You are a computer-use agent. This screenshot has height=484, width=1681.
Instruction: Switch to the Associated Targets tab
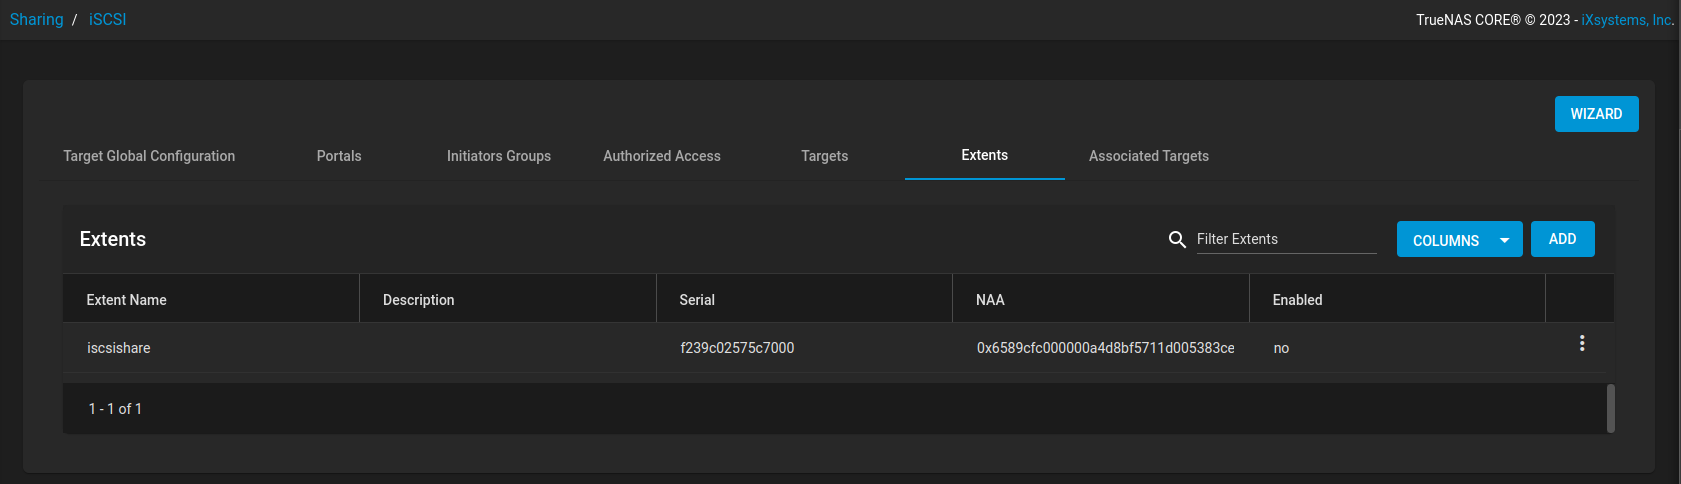tap(1148, 156)
